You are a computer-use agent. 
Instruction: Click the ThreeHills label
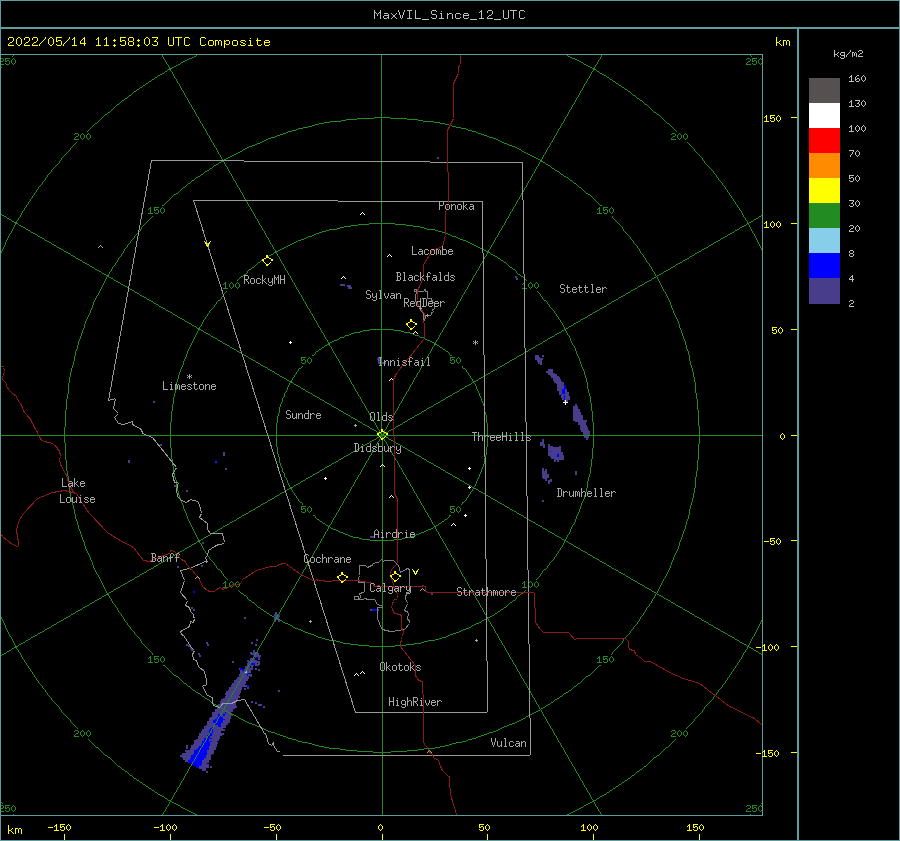502,437
